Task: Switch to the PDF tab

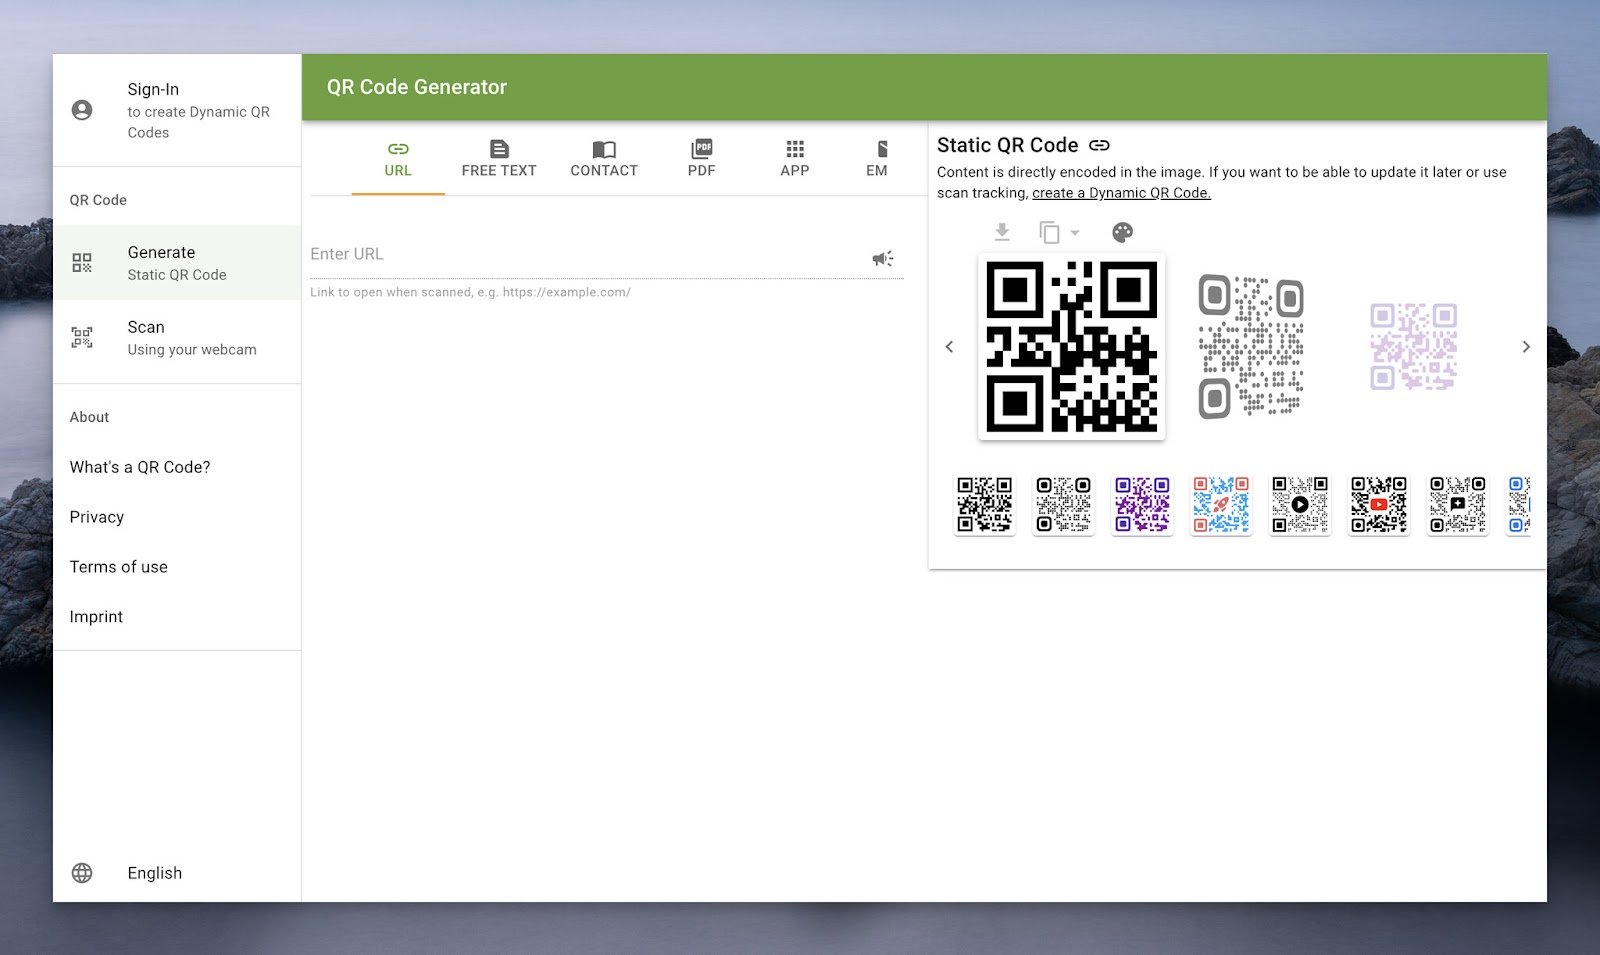Action: pyautogui.click(x=702, y=159)
